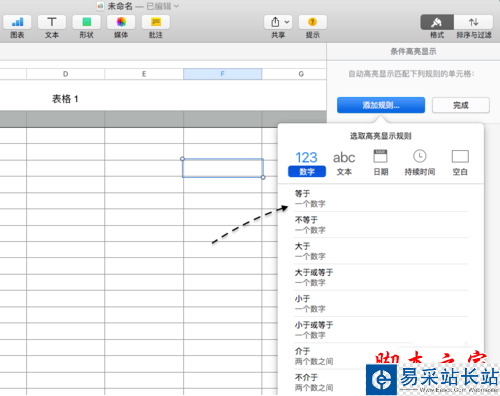Image resolution: width=500 pixels, height=396 pixels.
Task: Choose the 等于 rule
Action: pos(381,199)
